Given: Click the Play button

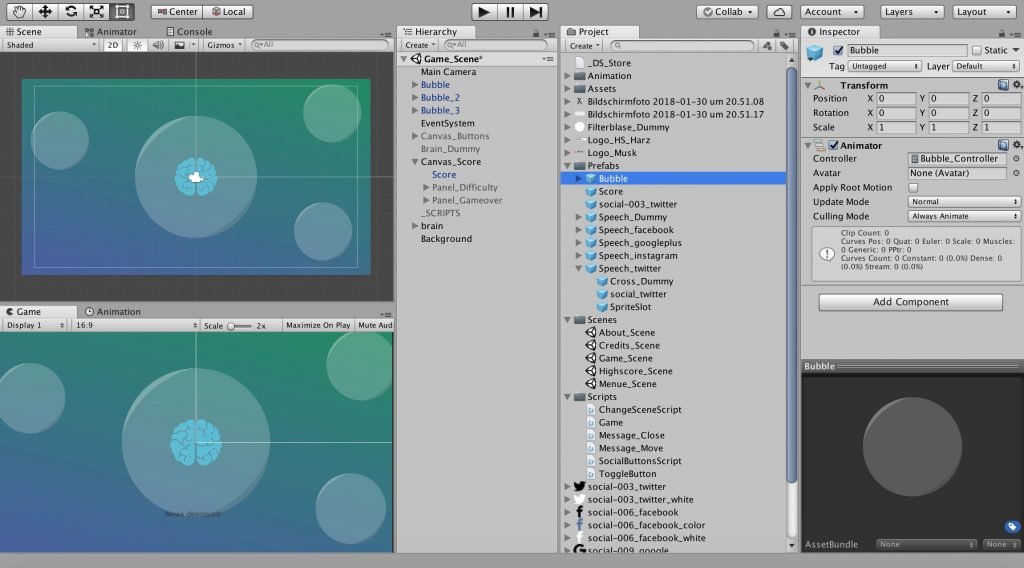Looking at the screenshot, I should 484,12.
